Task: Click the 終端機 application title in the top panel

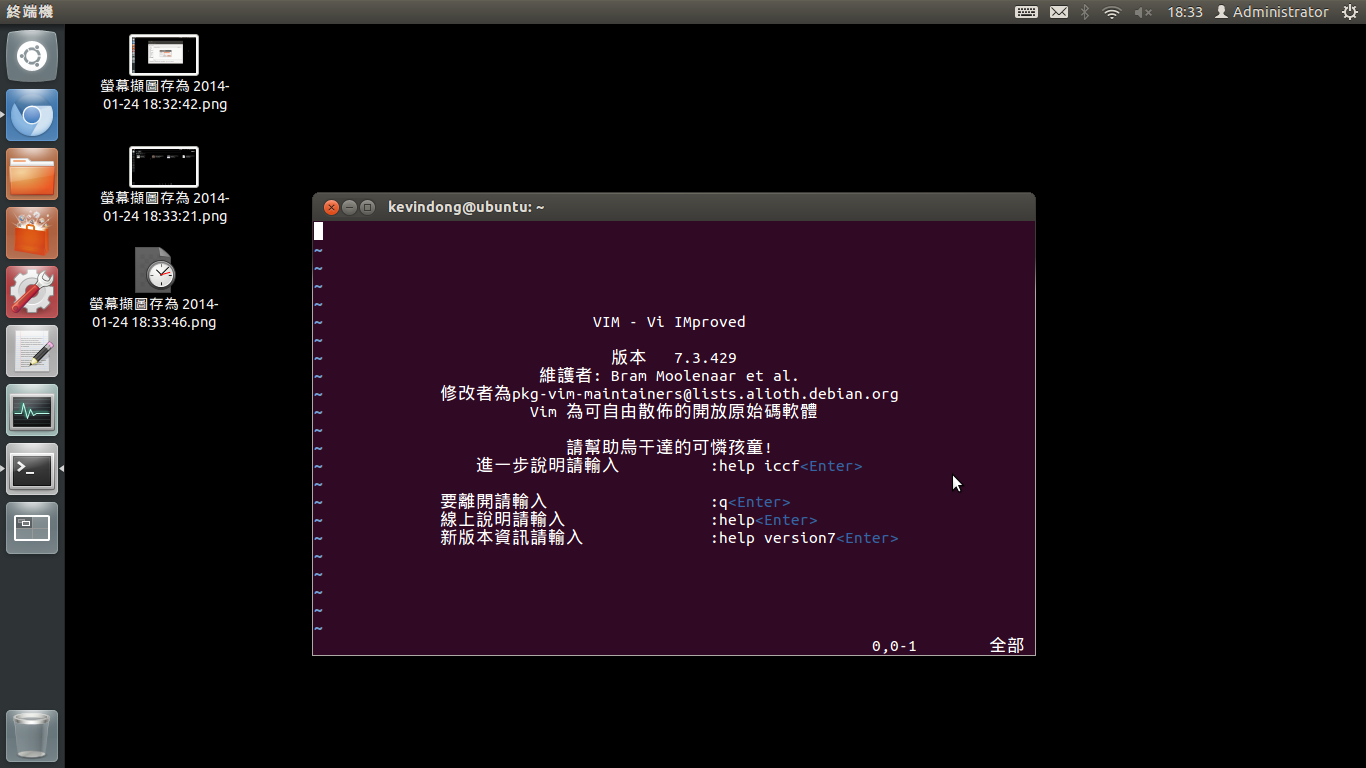Action: [29, 12]
